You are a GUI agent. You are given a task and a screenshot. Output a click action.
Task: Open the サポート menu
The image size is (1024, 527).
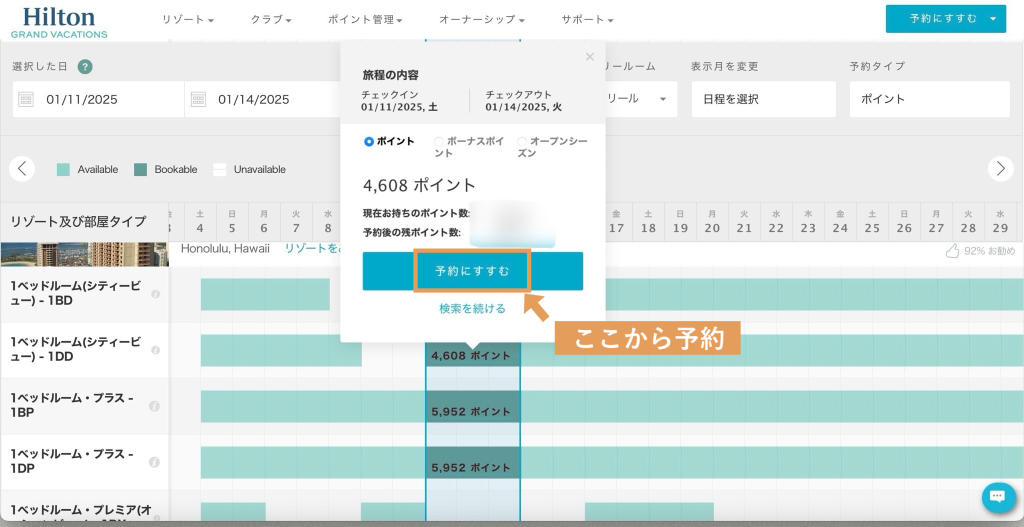pos(587,19)
